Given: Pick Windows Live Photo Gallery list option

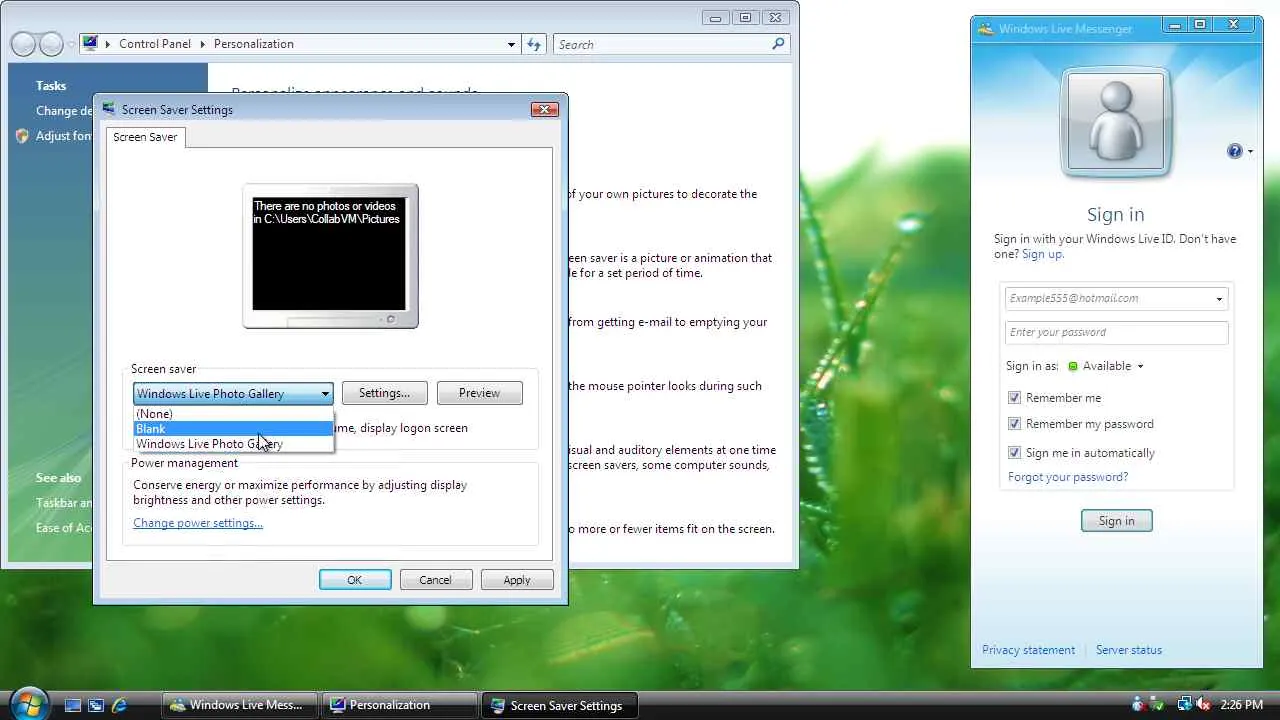Looking at the screenshot, I should point(233,444).
